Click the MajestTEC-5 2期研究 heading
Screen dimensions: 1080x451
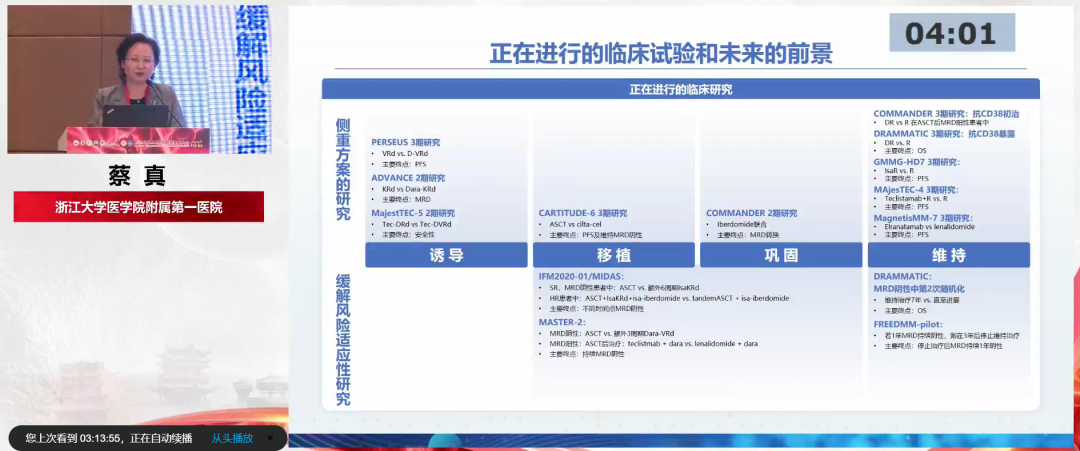tap(412, 213)
